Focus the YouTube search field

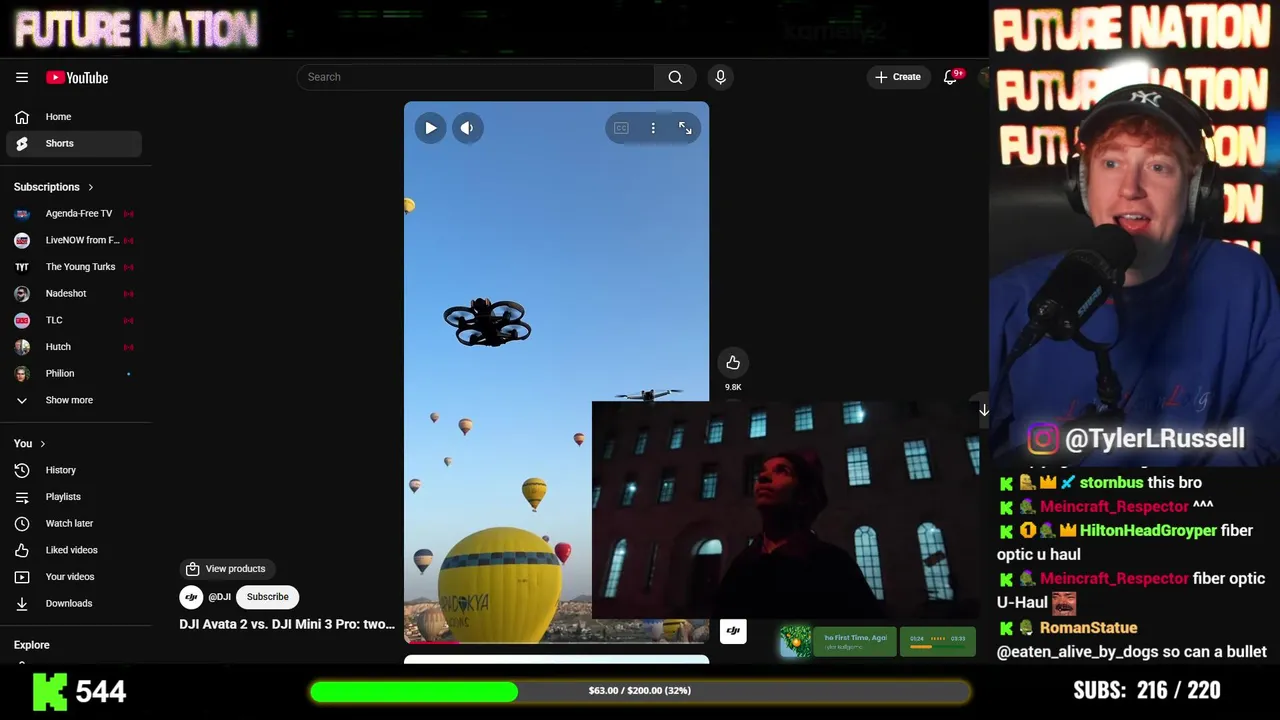pyautogui.click(x=476, y=77)
